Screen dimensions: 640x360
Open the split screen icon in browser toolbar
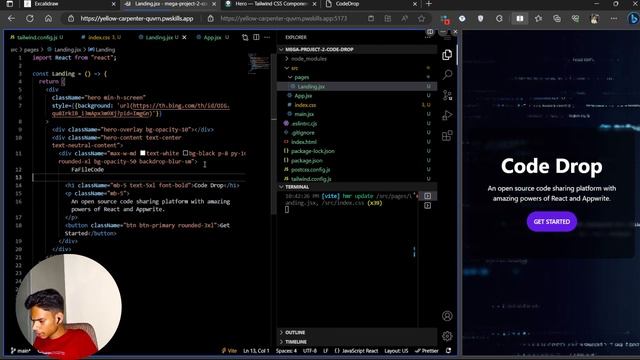coord(520,18)
